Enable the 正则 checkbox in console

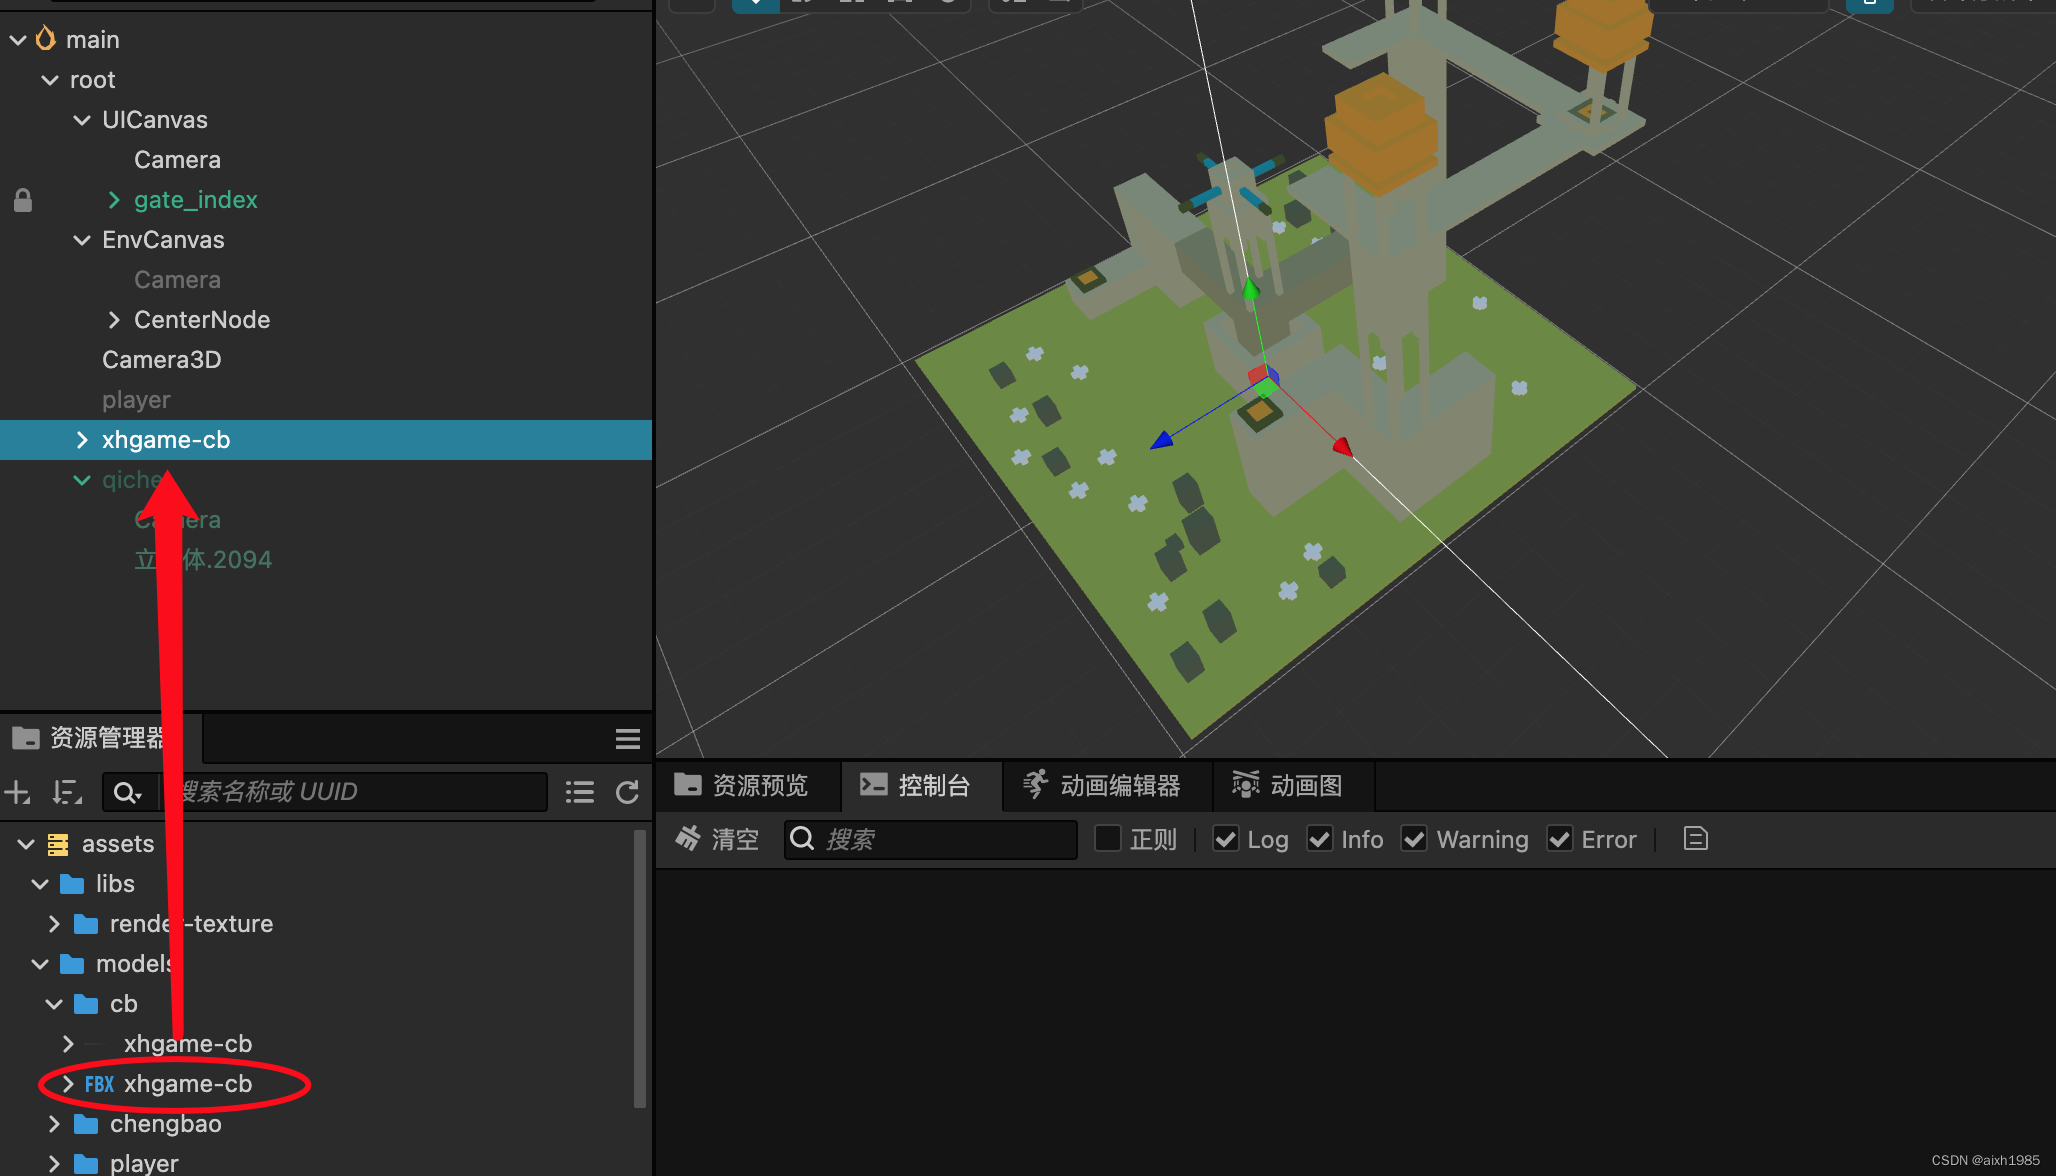[1108, 838]
